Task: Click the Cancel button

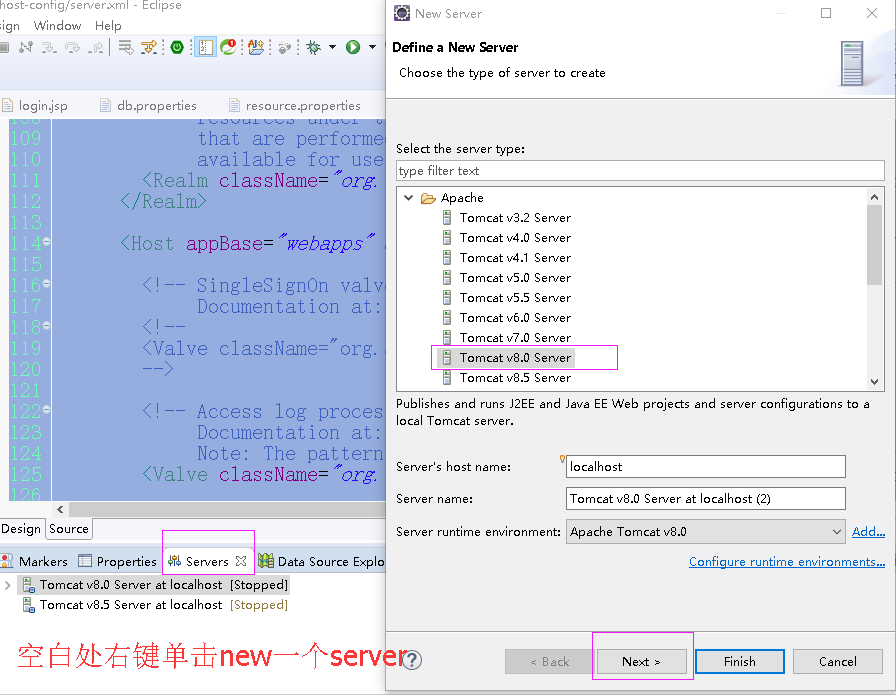Action: [838, 661]
